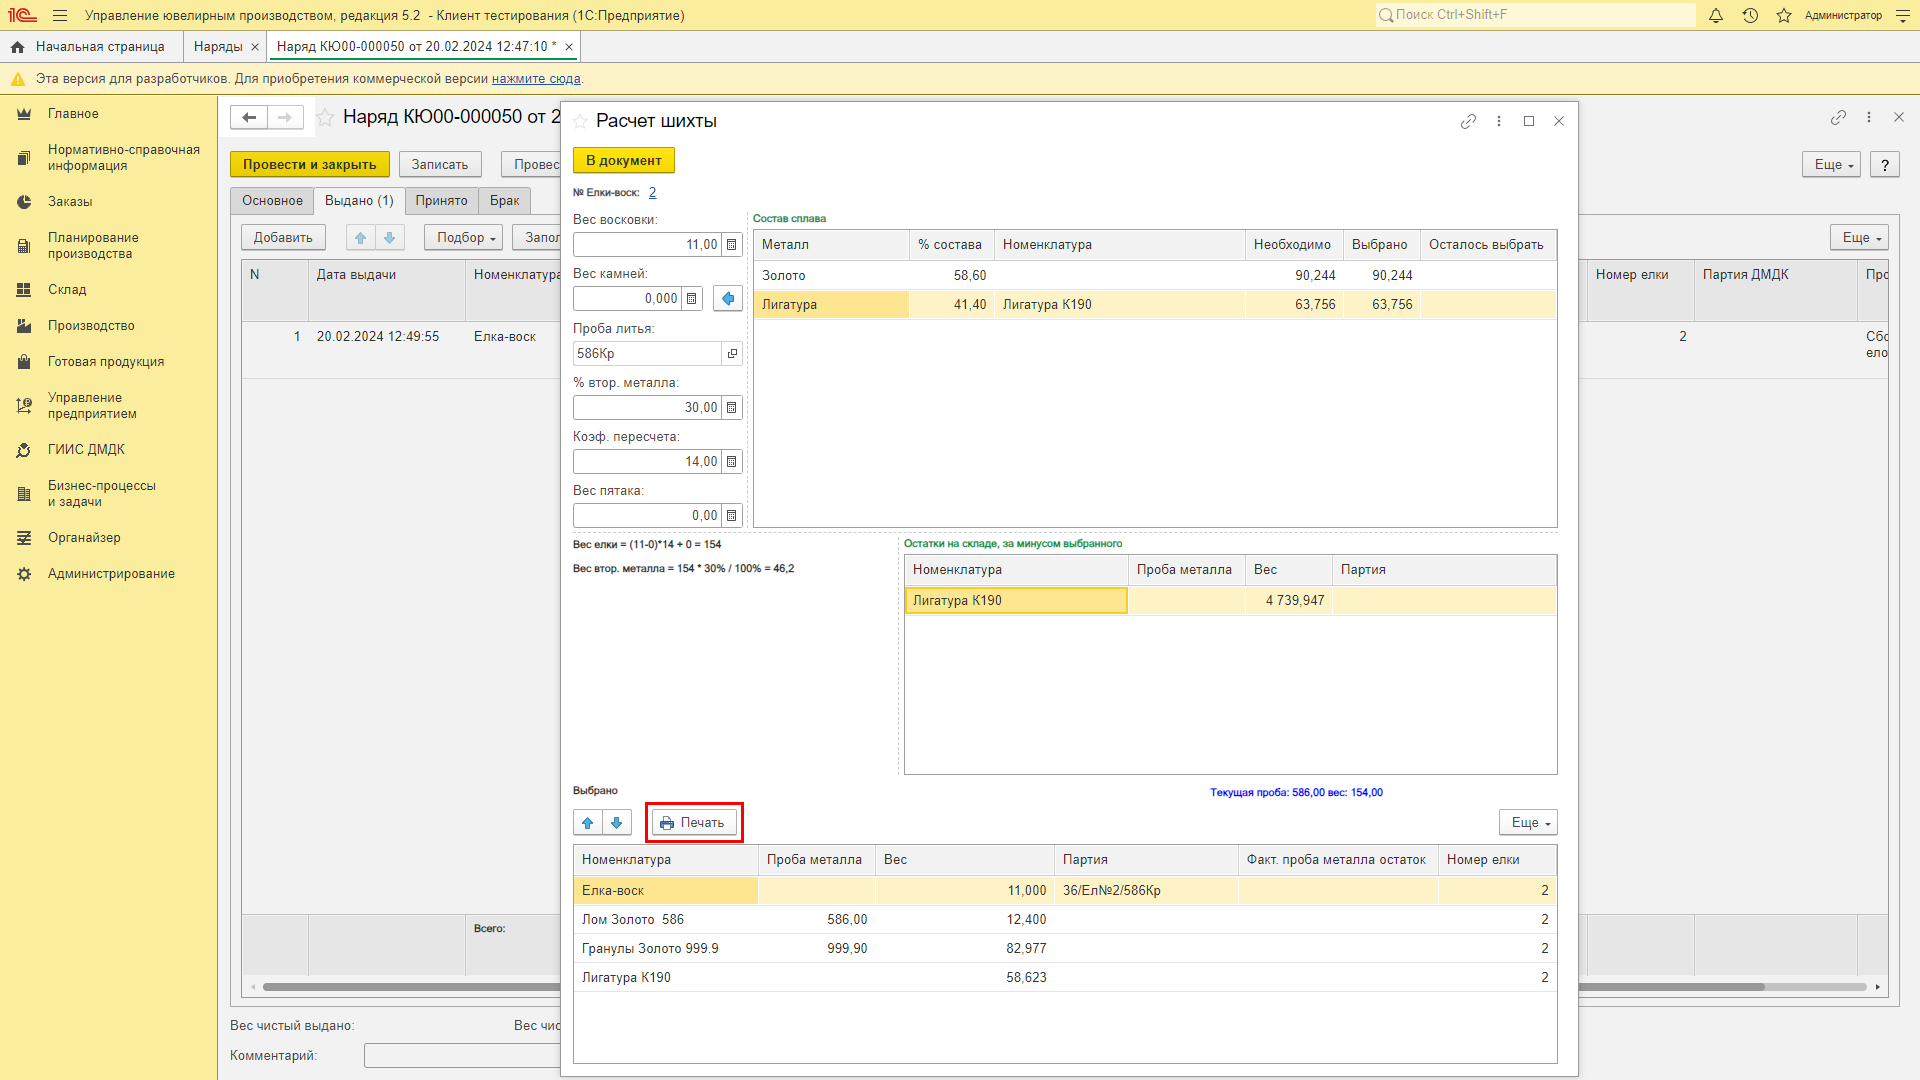Open calculator for Коэф. пересчета field

732,461
